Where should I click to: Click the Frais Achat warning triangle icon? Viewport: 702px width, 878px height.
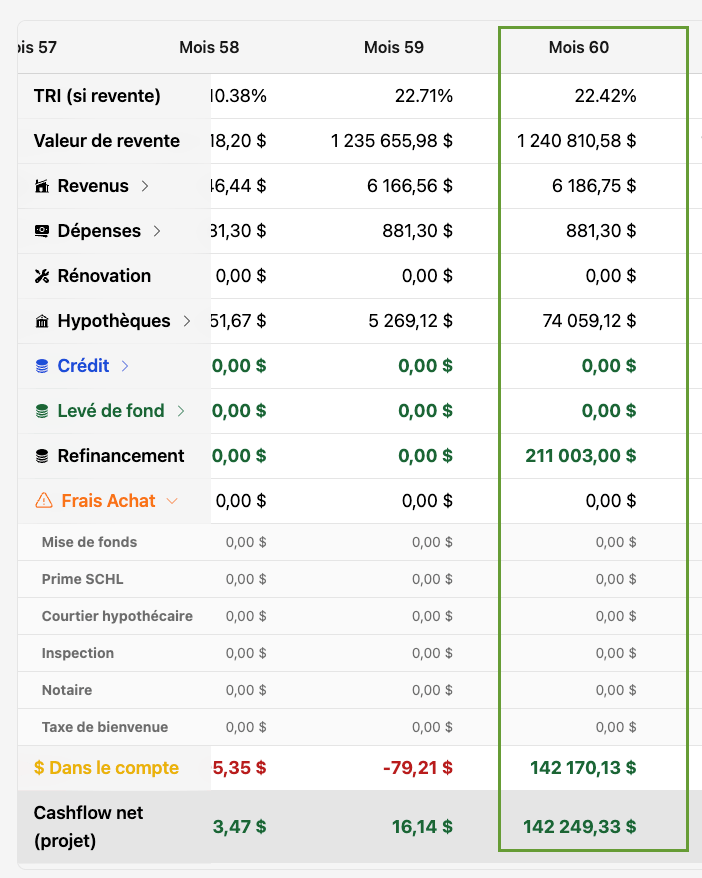click(x=44, y=500)
